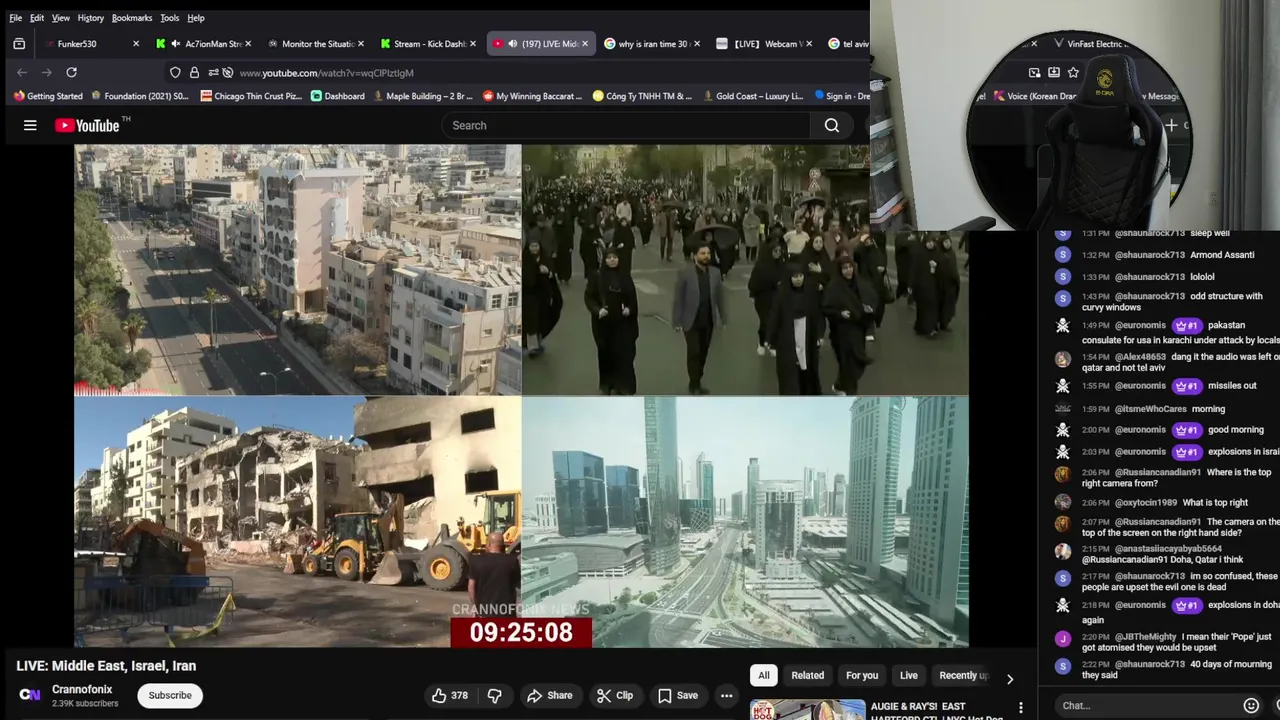
Task: Open Foundation (2021) bookmark
Action: point(140,96)
